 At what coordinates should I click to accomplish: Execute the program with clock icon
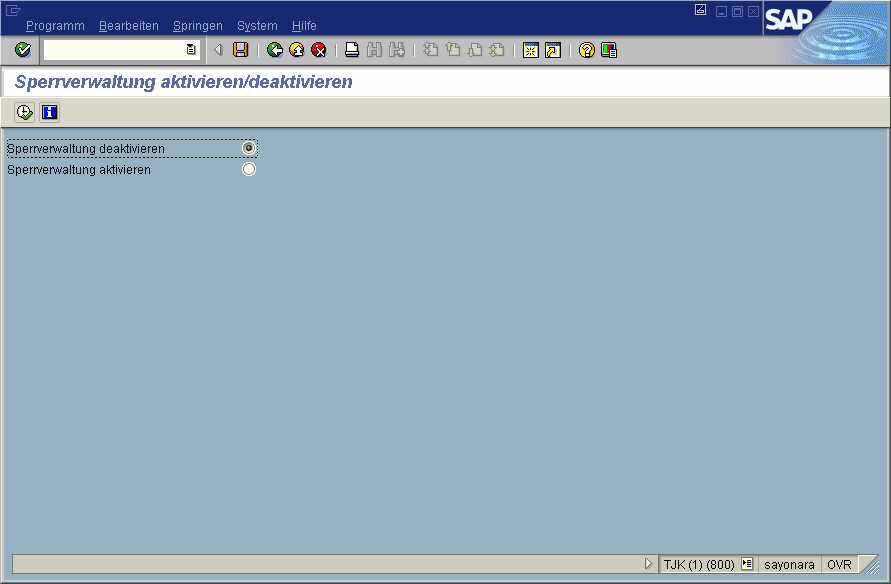(25, 112)
